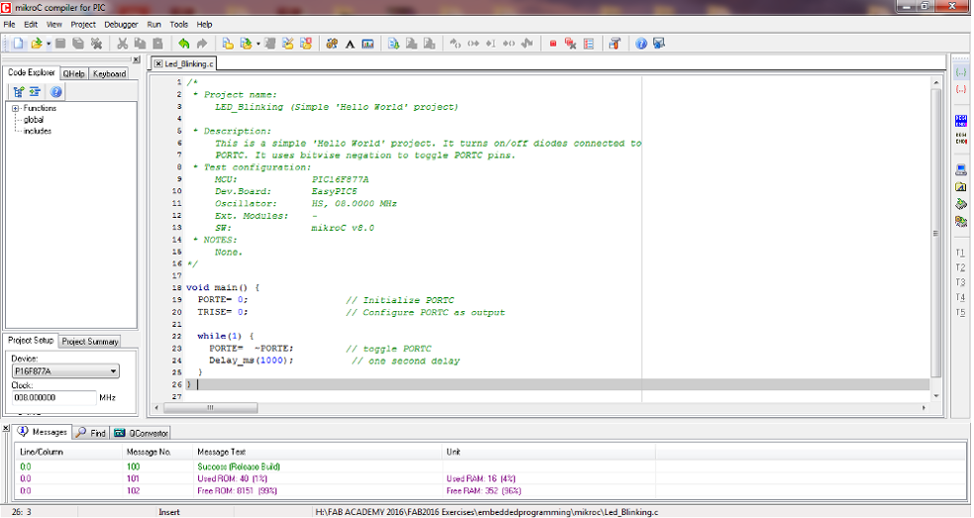Image resolution: width=974 pixels, height=518 pixels.
Task: Click the T3 template button
Action: pyautogui.click(x=960, y=283)
